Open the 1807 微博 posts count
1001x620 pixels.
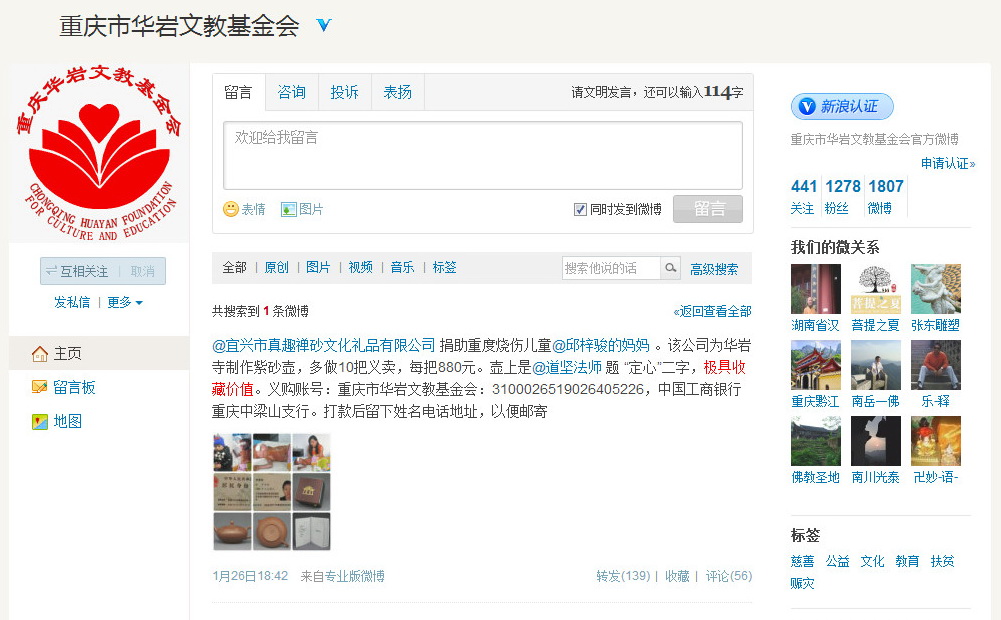tap(885, 195)
